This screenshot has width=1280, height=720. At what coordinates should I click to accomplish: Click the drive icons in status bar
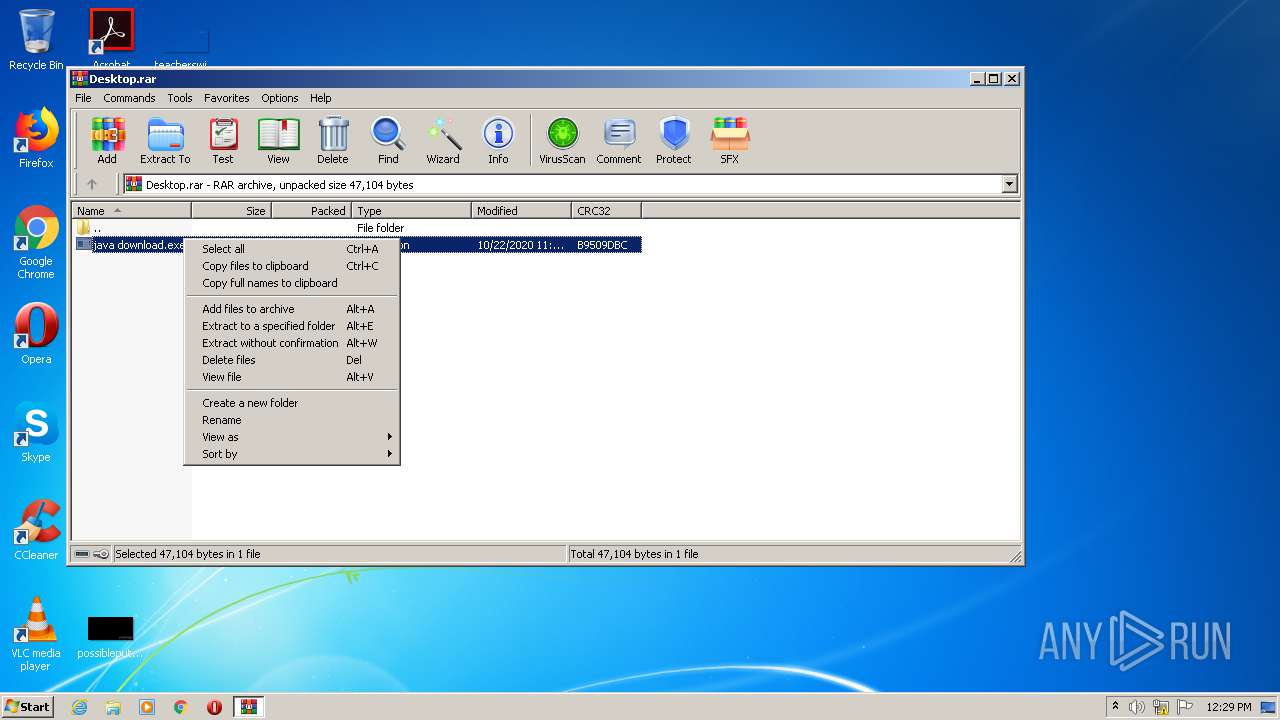click(x=91, y=554)
